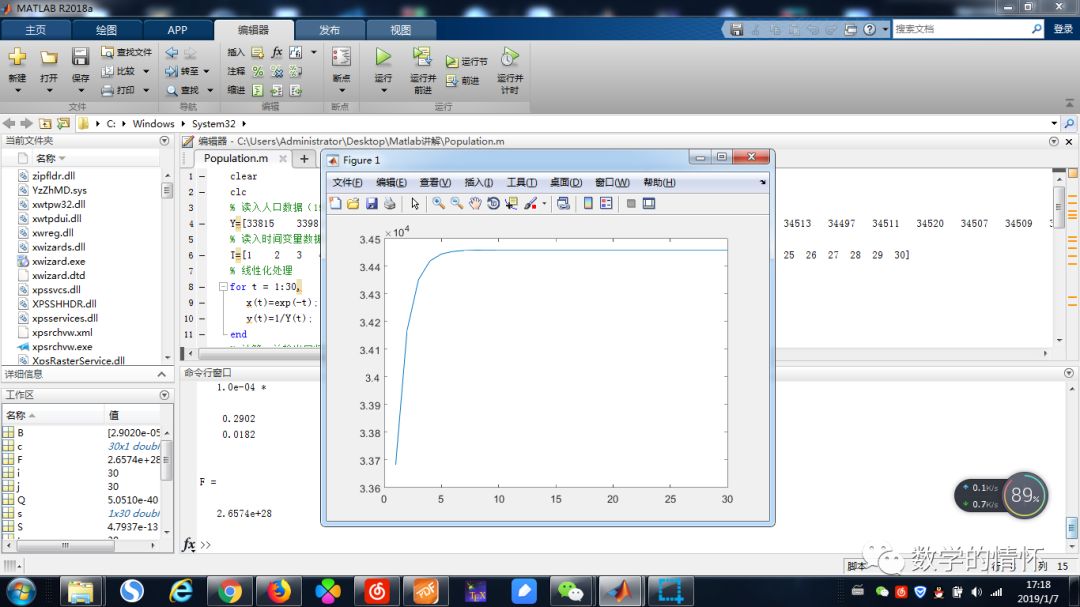Click the 登录 (Sign In) link
1080x607 pixels.
point(1063,29)
